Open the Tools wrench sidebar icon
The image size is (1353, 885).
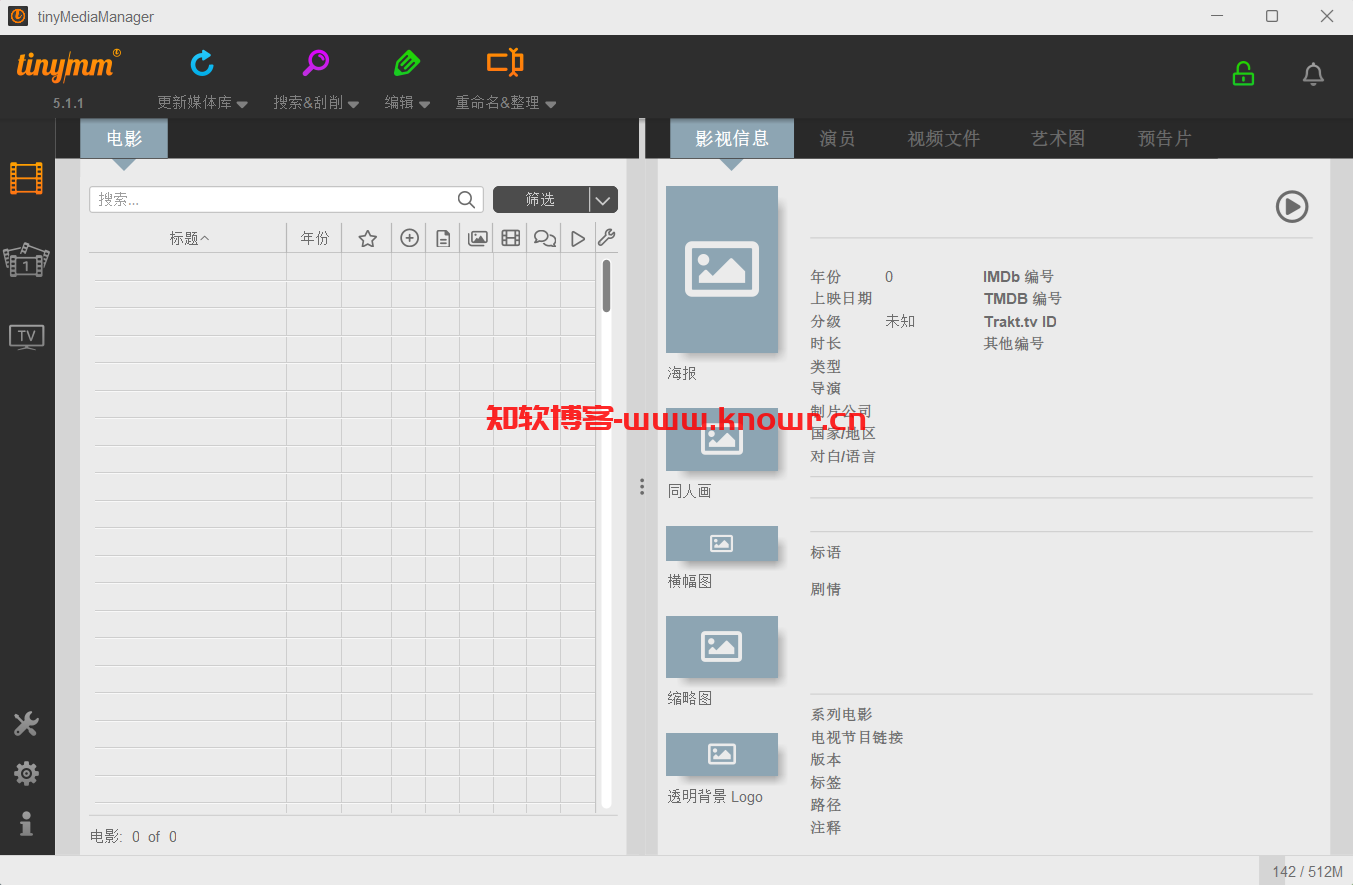[x=26, y=724]
